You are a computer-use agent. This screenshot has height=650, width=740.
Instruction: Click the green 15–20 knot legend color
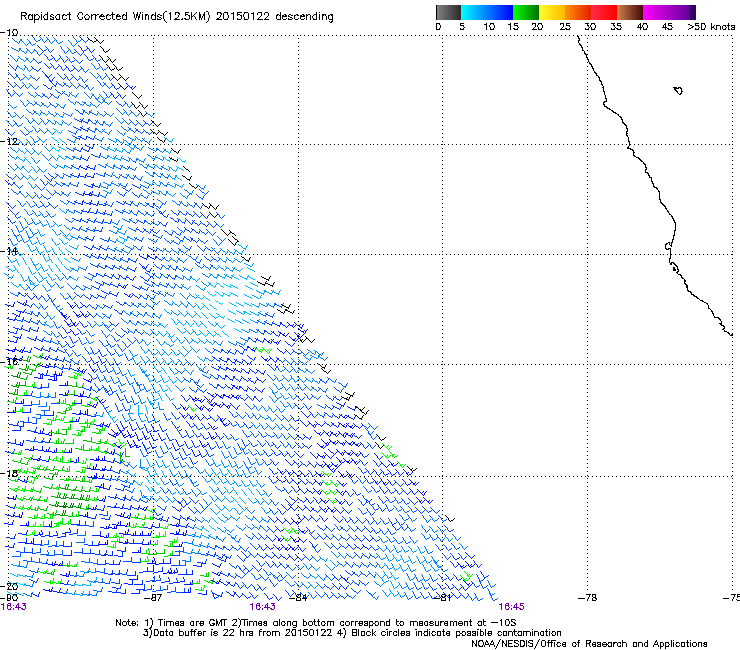point(526,12)
